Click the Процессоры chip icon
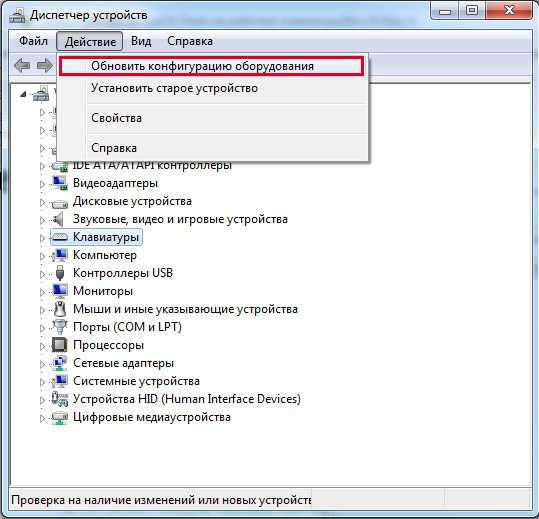Viewport: 539px width, 519px height. pos(59,345)
